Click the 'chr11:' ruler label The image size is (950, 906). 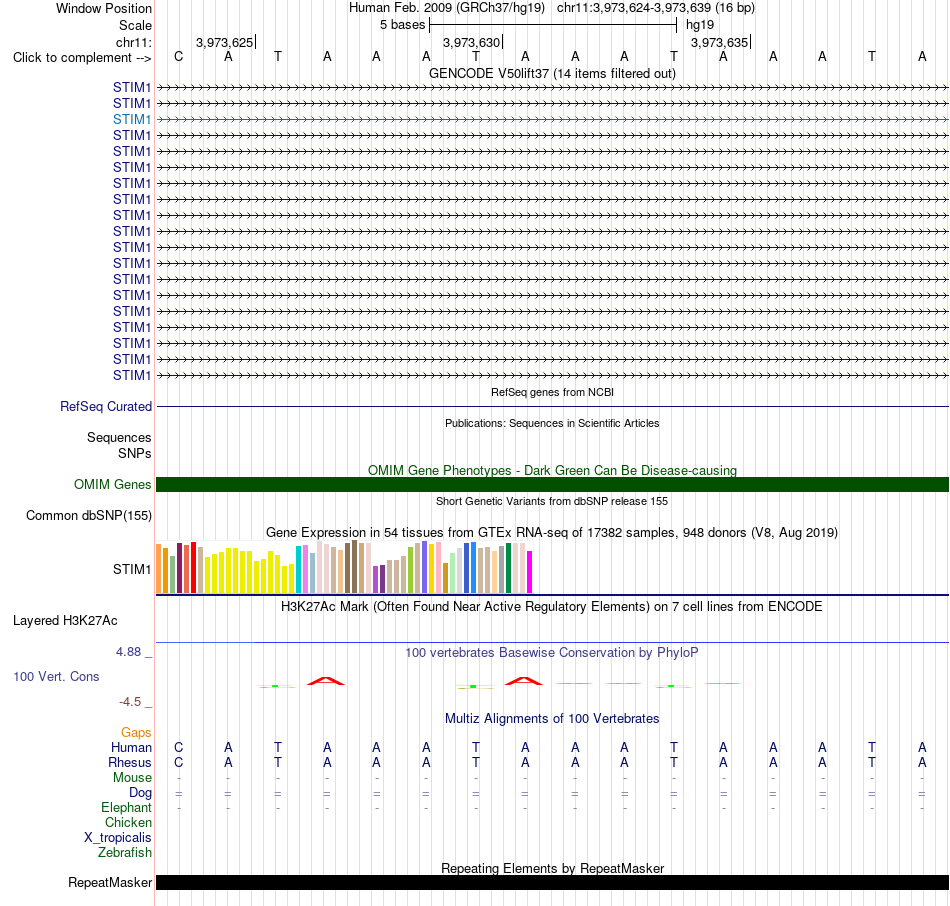pyautogui.click(x=133, y=42)
